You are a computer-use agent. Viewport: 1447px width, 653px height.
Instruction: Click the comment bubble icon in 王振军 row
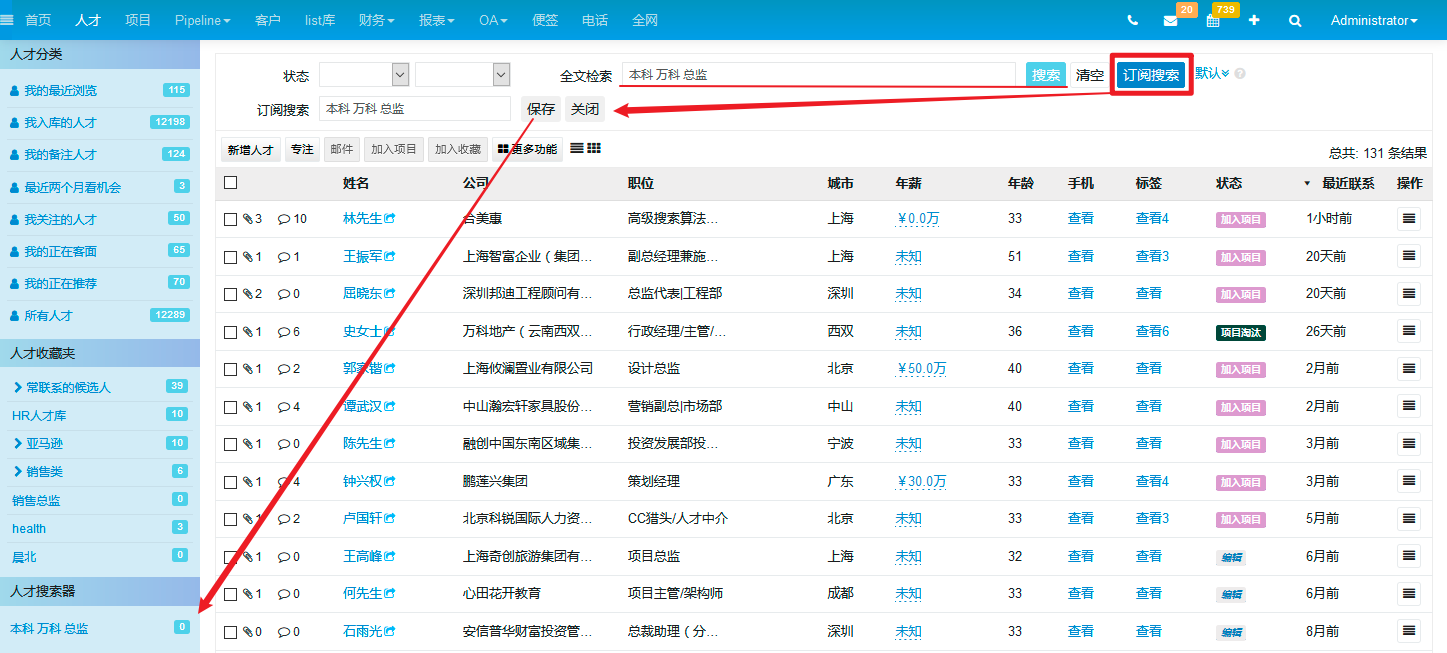coord(284,257)
